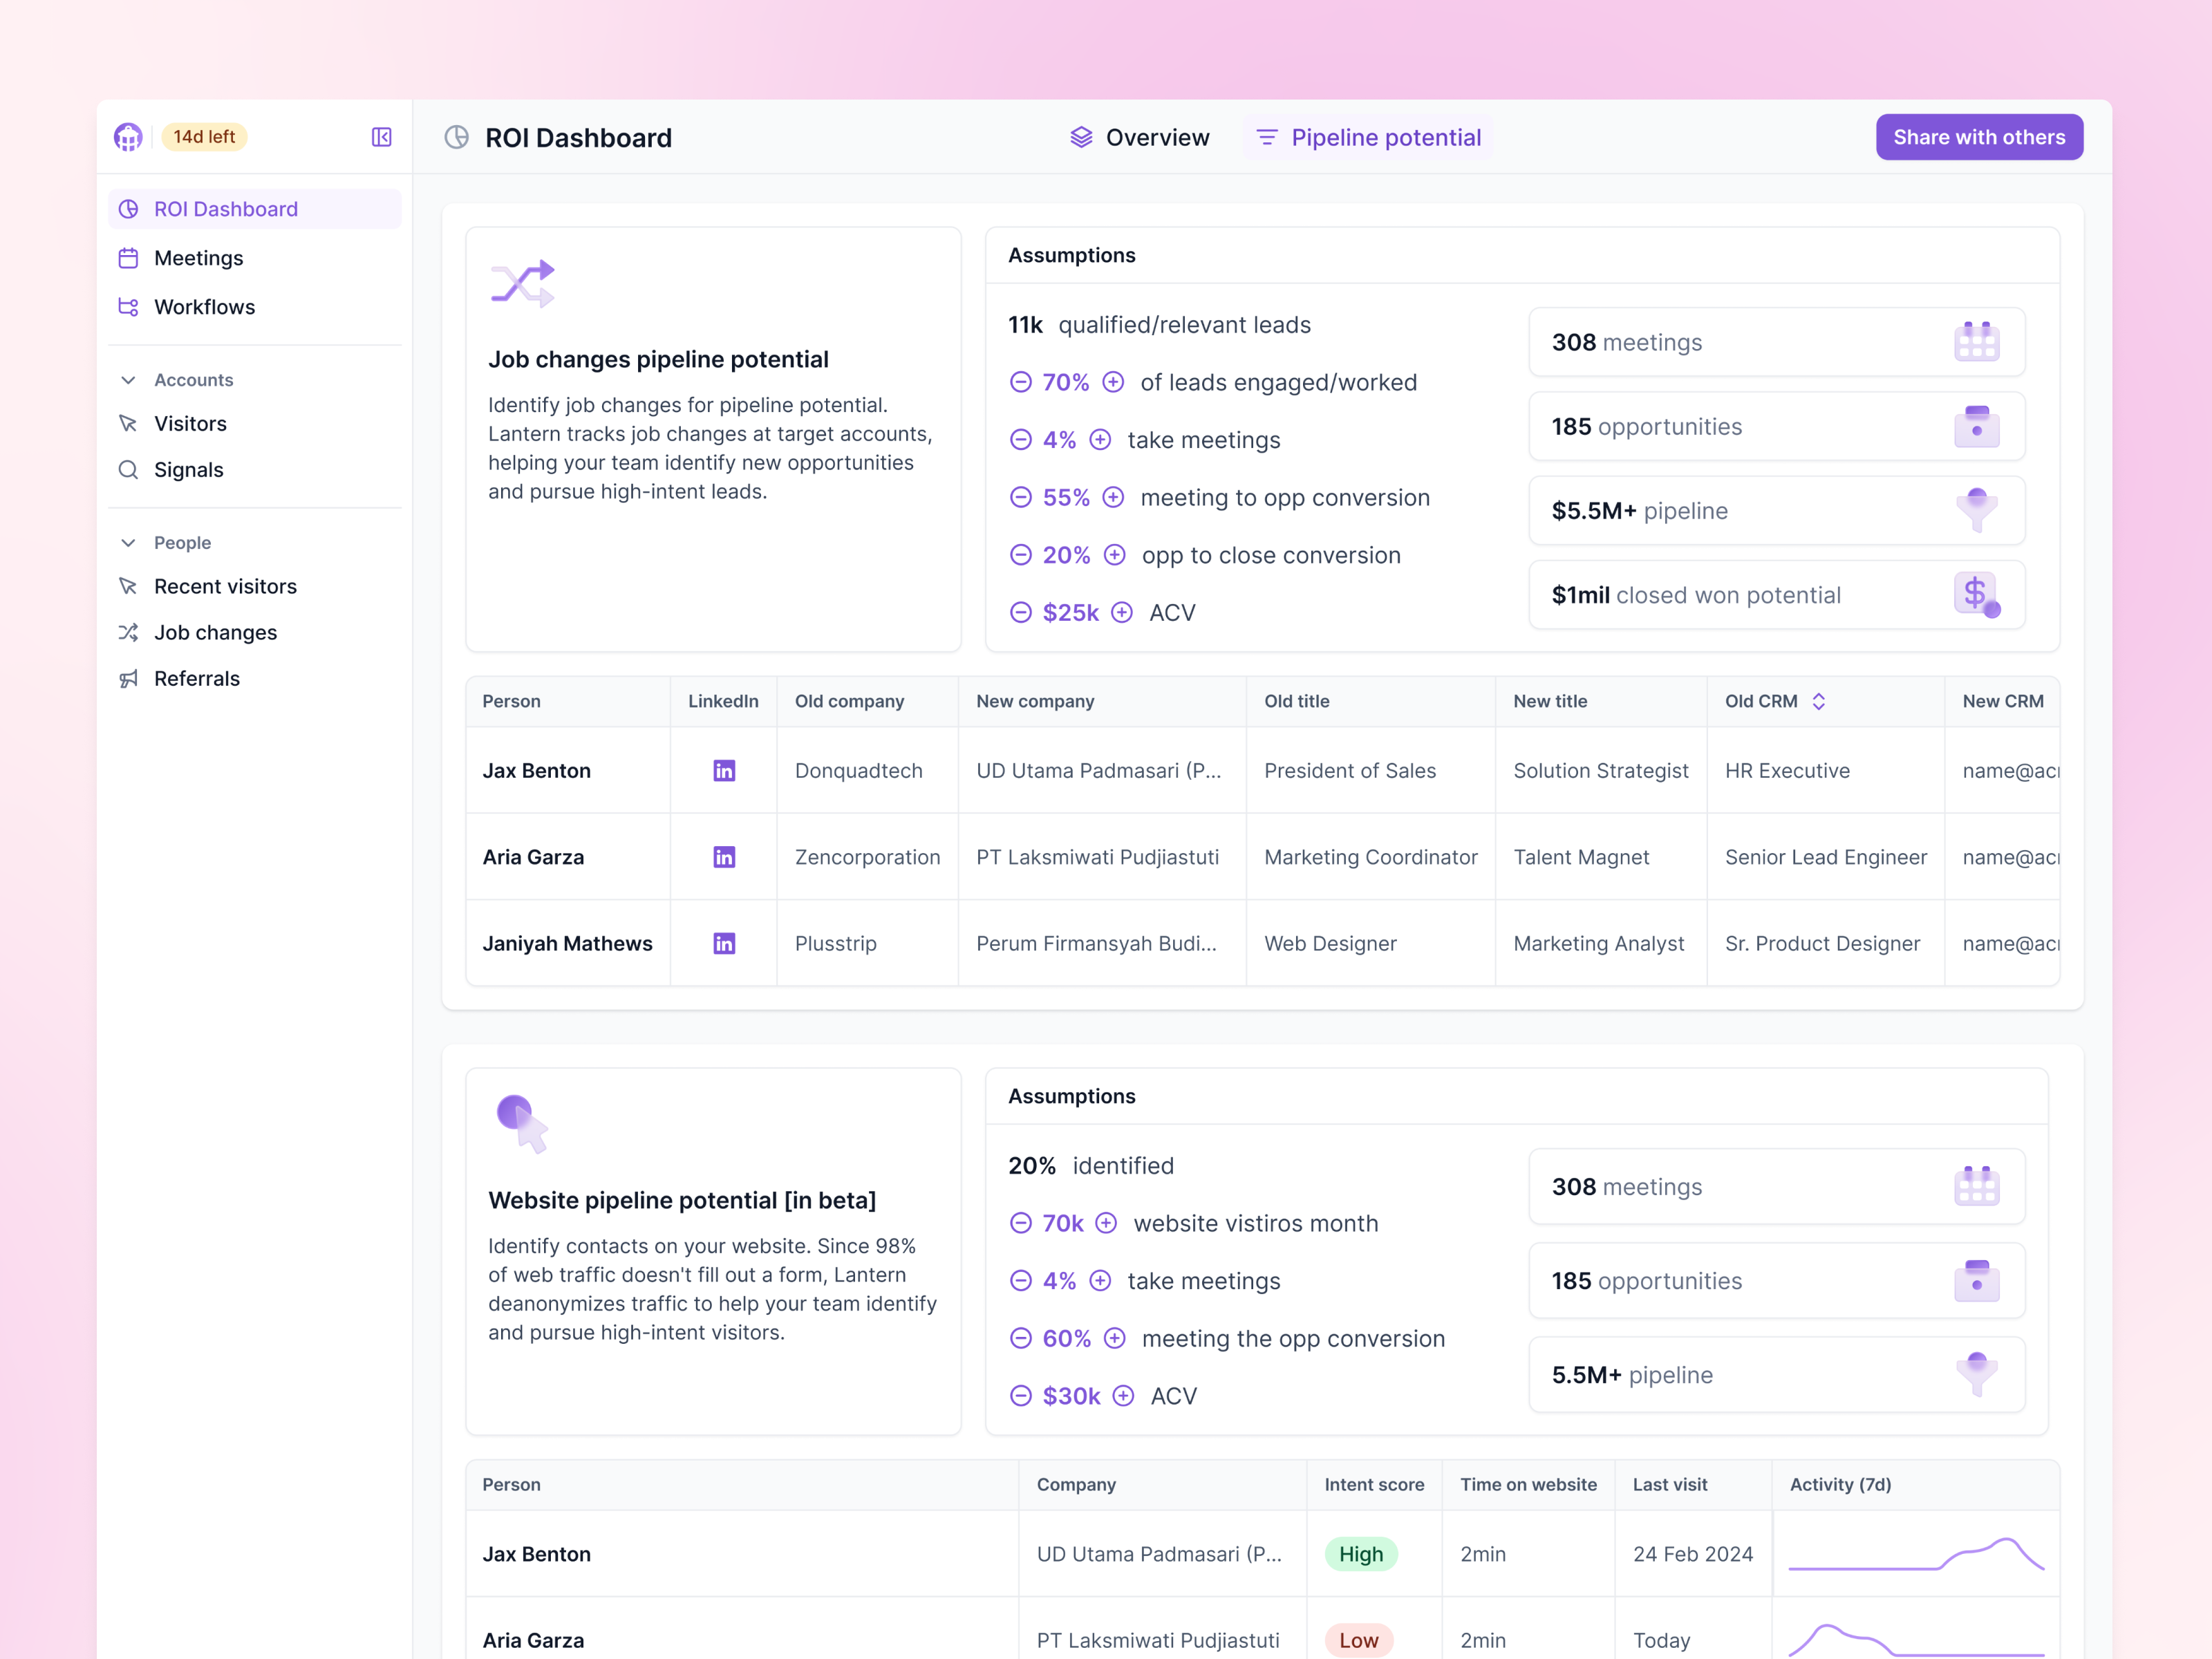The width and height of the screenshot is (2212, 1659).
Task: Open Signals under Accounts
Action: point(188,469)
